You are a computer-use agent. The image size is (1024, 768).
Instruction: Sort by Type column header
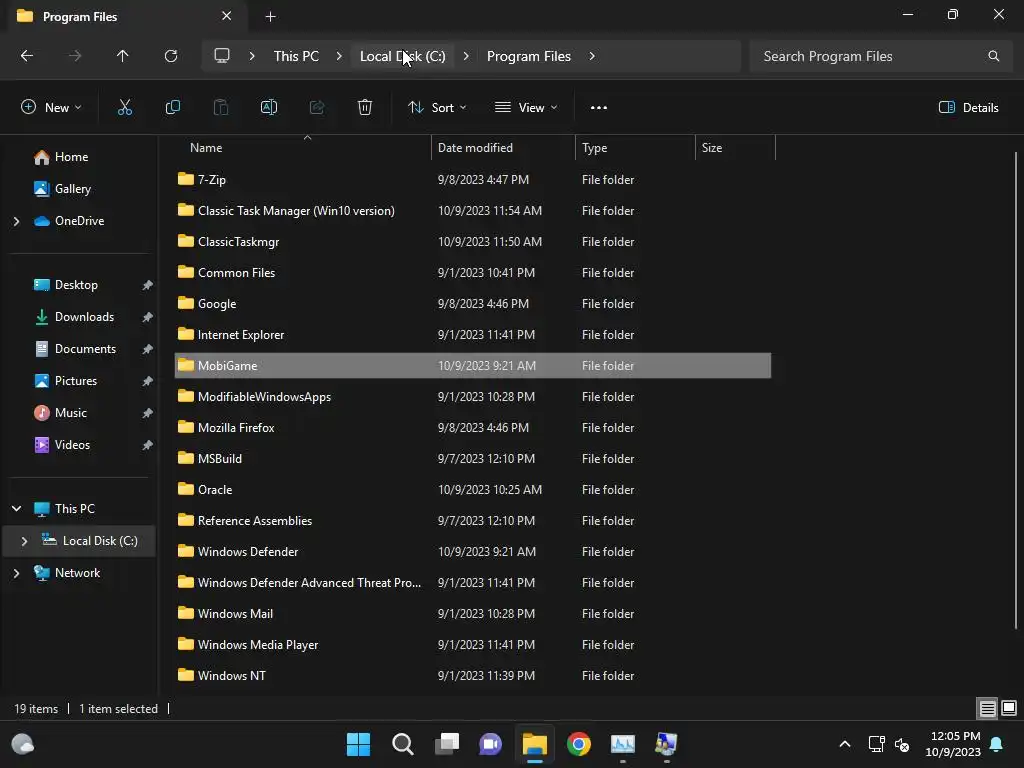(x=635, y=148)
